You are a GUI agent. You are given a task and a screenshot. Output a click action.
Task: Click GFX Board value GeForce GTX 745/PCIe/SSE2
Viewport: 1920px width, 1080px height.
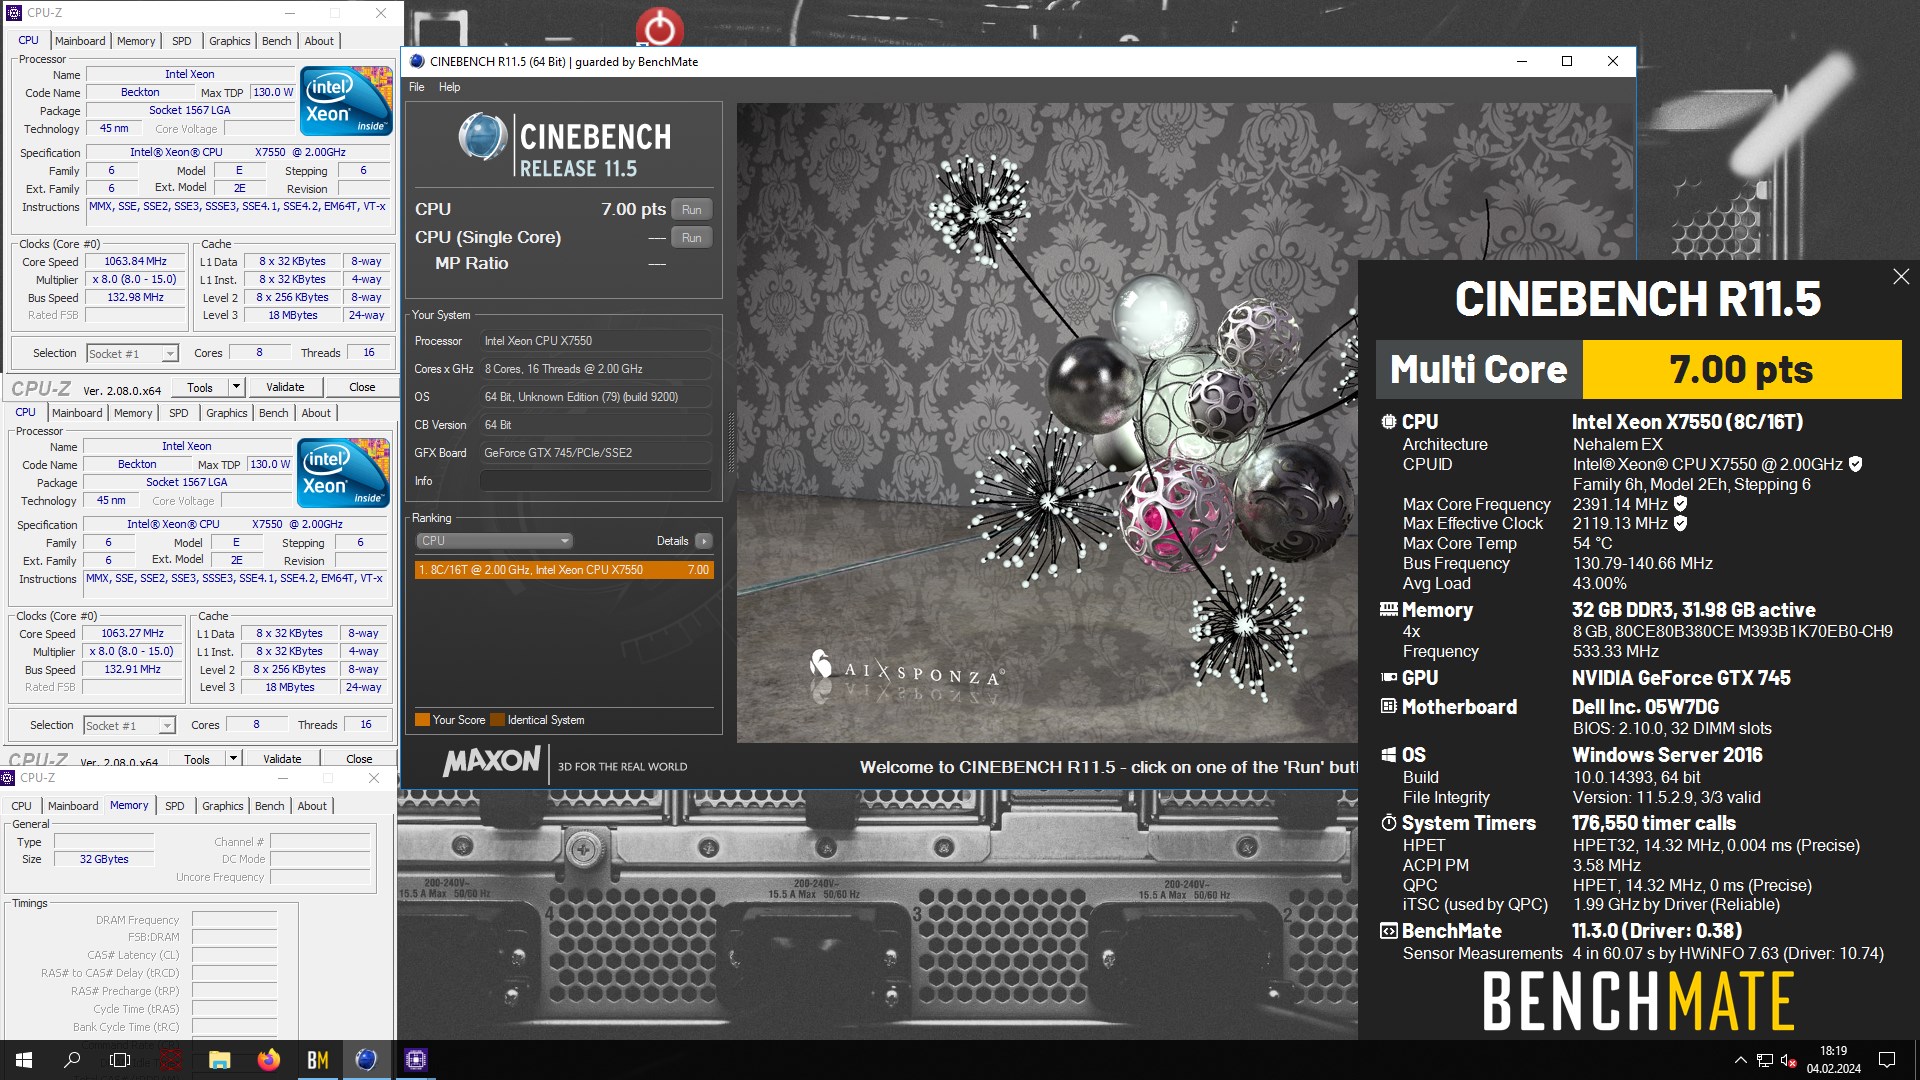596,453
